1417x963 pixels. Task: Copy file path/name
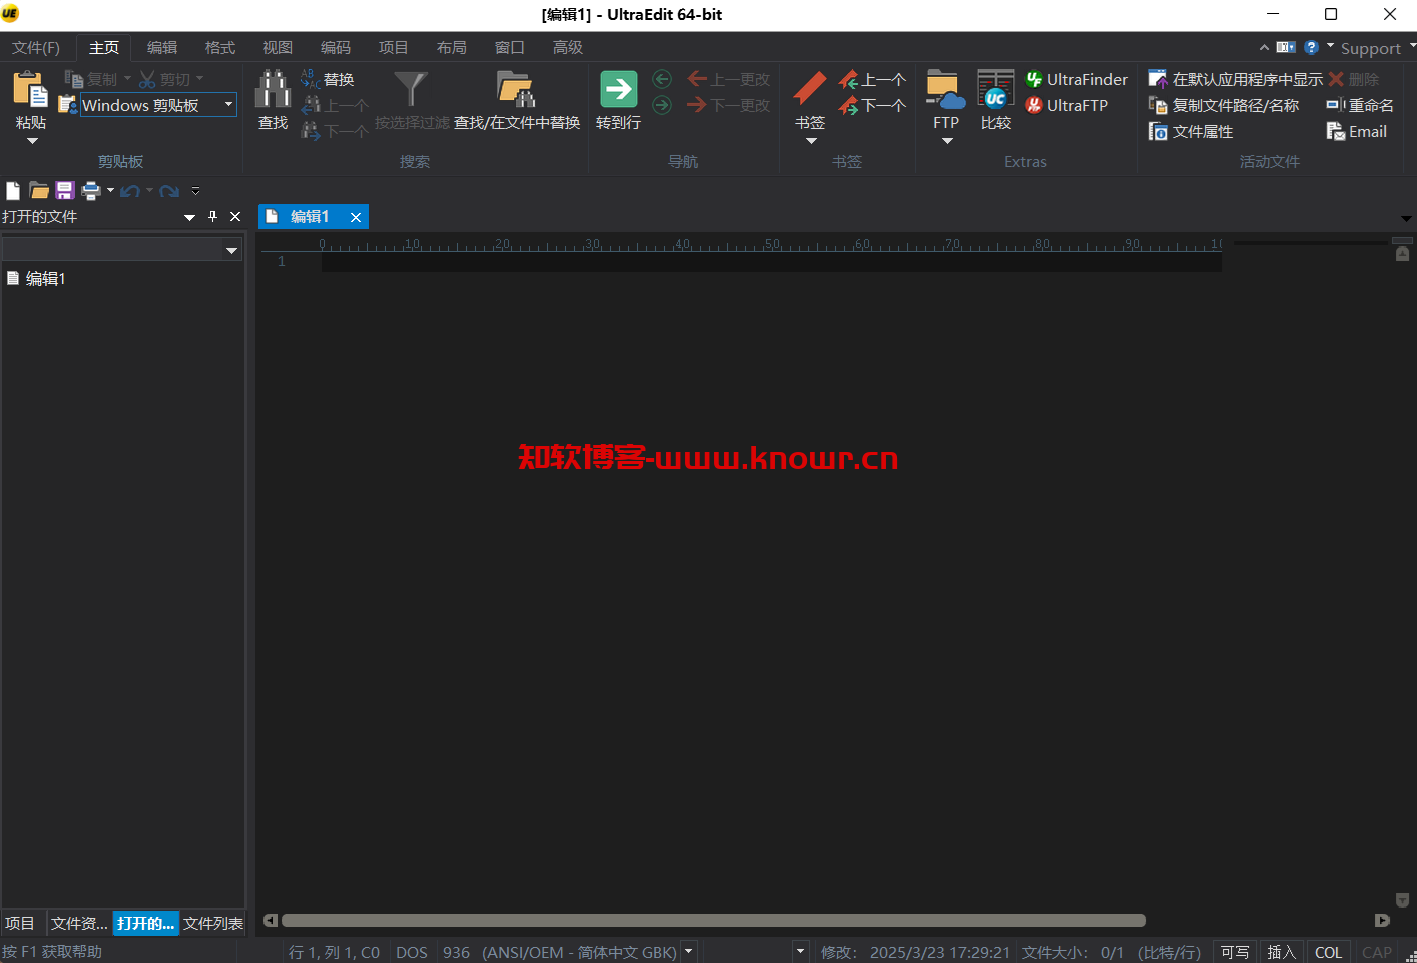(x=1224, y=105)
